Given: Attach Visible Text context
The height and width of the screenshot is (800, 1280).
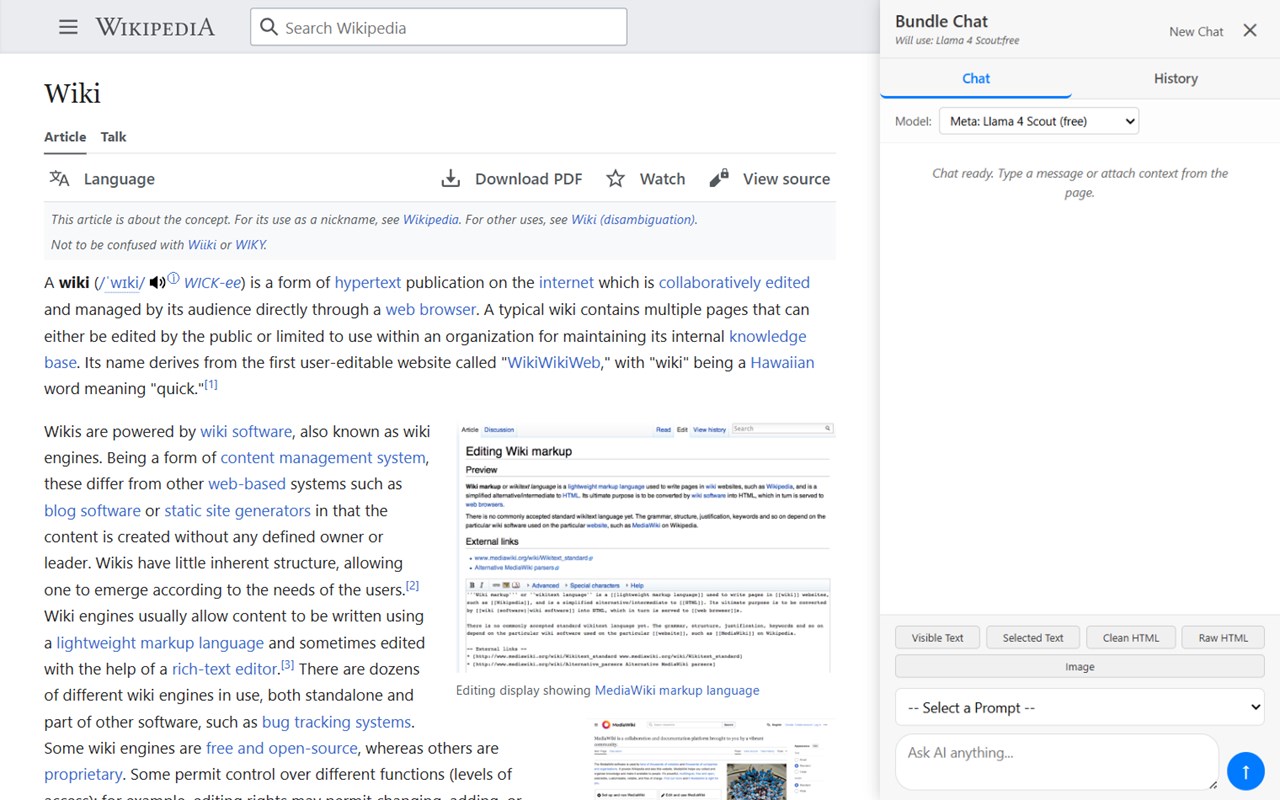Looking at the screenshot, I should pyautogui.click(x=938, y=637).
